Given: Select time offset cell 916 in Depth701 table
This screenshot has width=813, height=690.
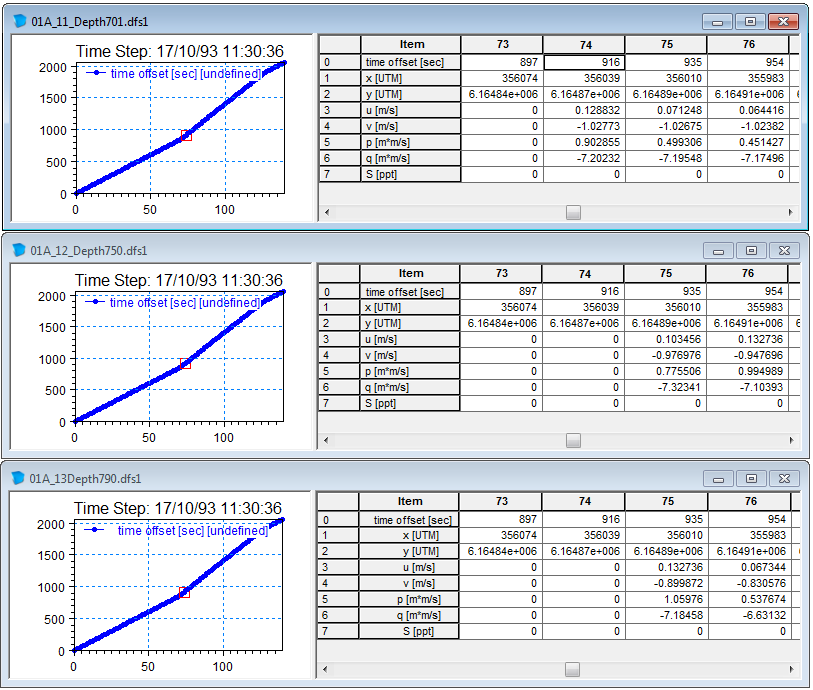Looking at the screenshot, I should [584, 62].
